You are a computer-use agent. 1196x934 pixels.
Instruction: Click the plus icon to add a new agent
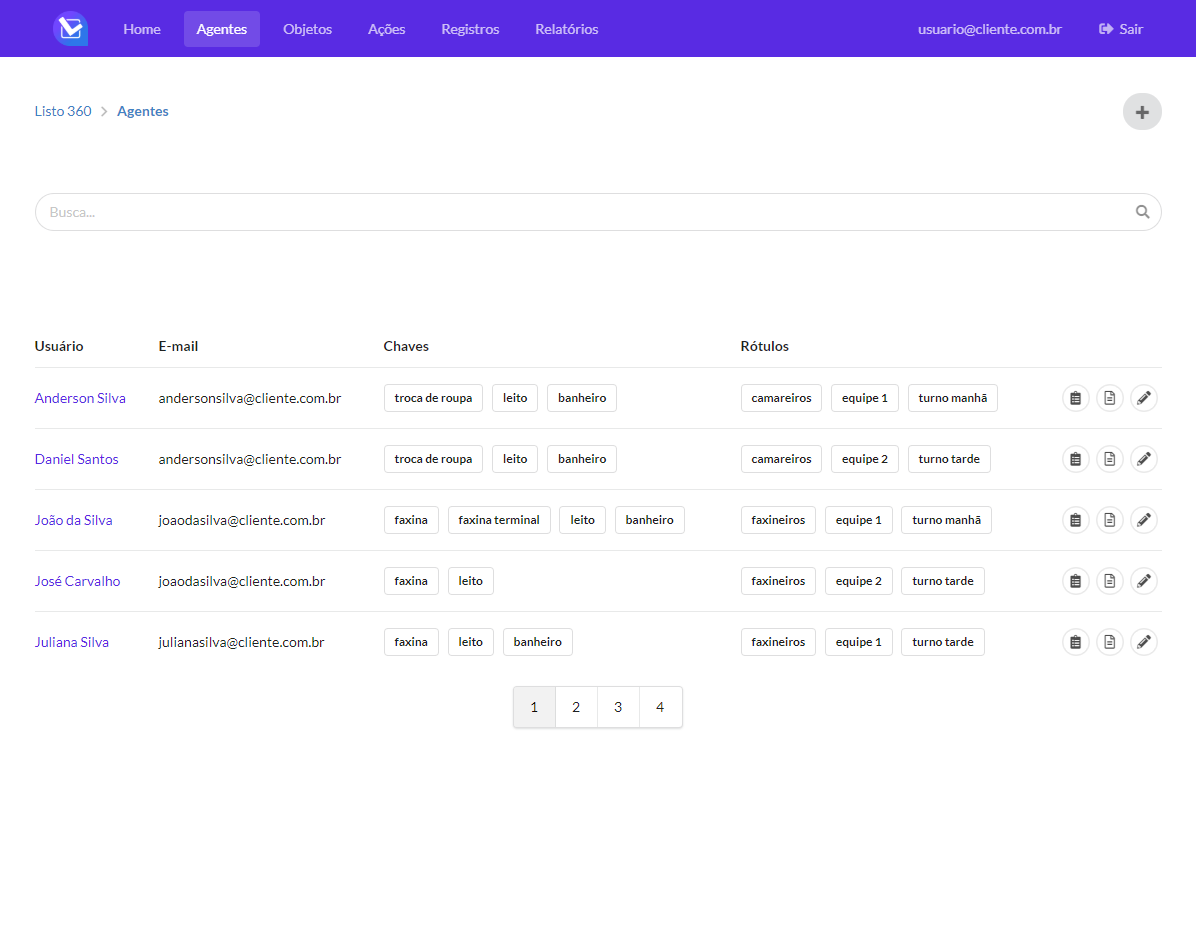pyautogui.click(x=1142, y=111)
